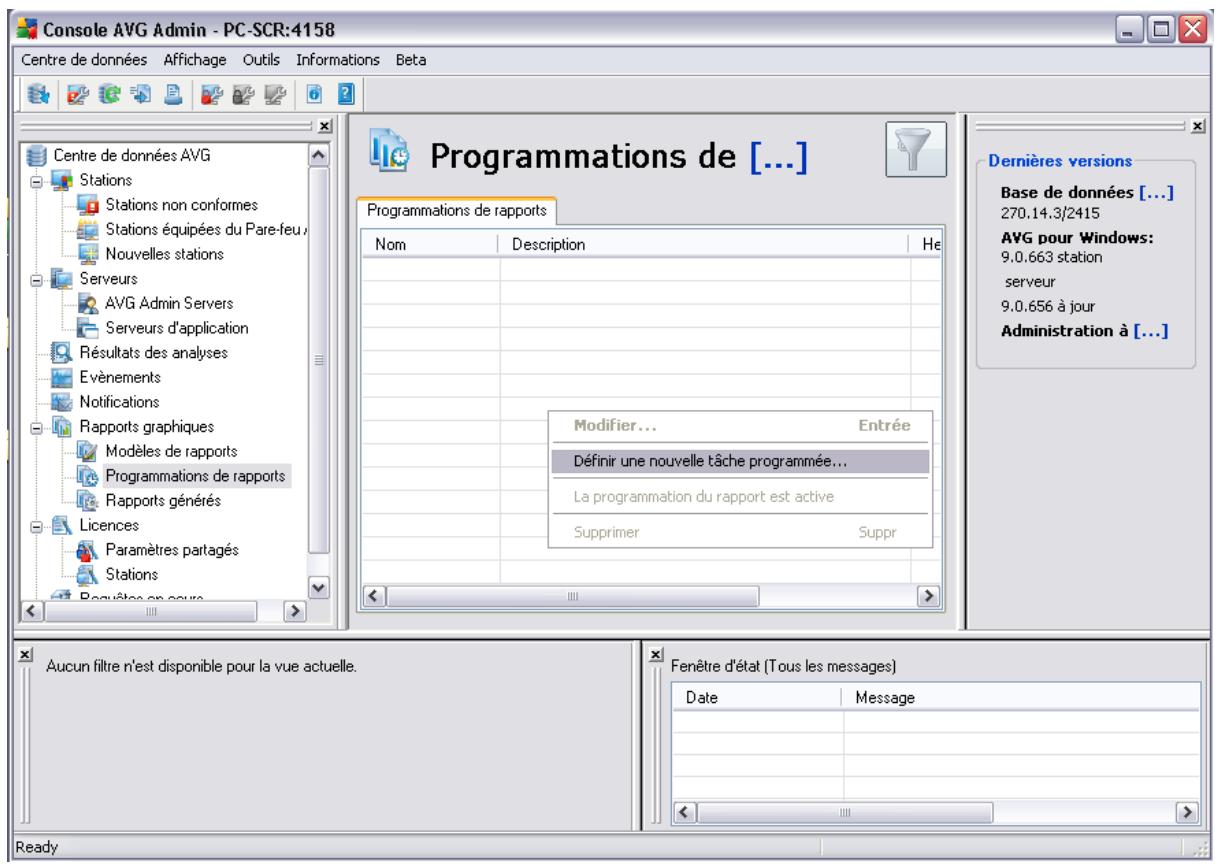Viewport: 1218px width, 864px height.
Task: Click the Résultats des analyses magnifier icon
Action: click(x=63, y=352)
